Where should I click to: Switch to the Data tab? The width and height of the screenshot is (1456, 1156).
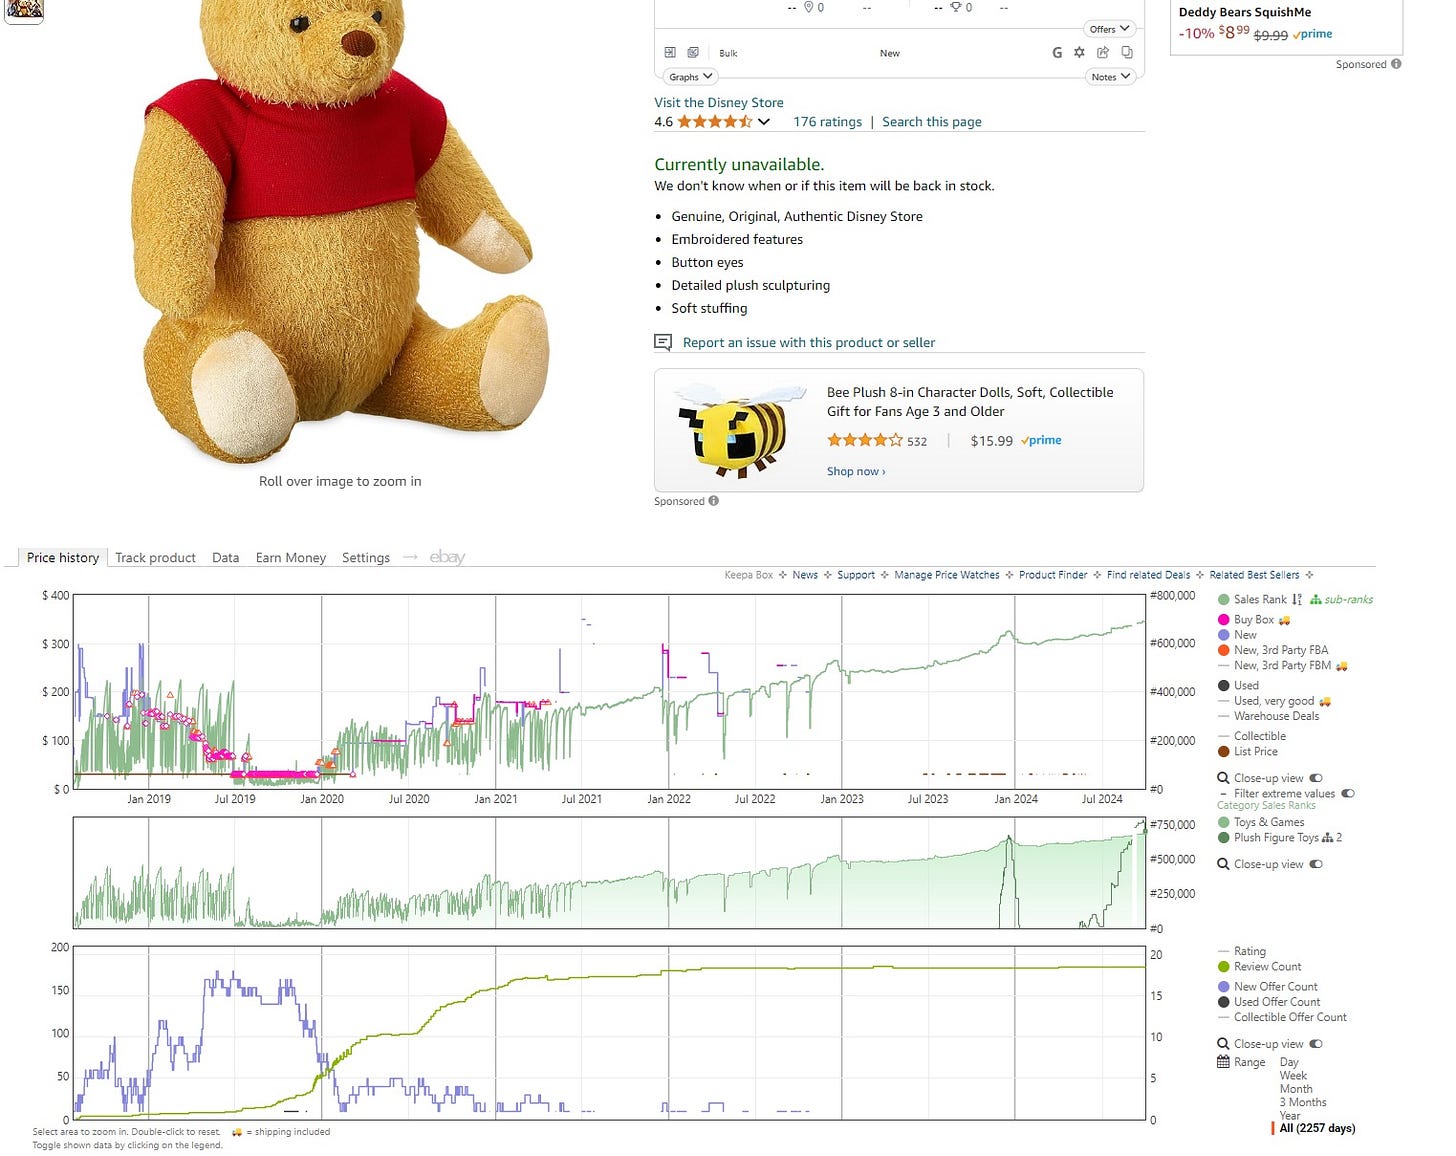coord(225,558)
